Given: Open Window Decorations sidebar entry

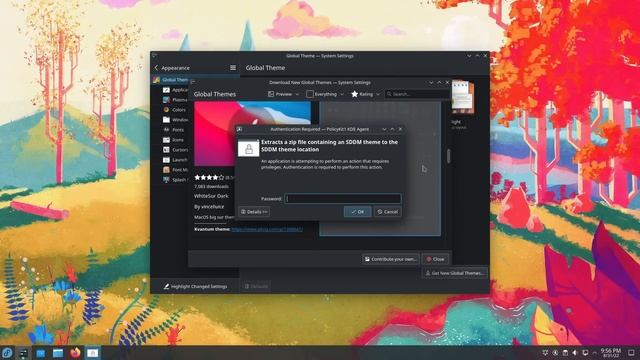Looking at the screenshot, I should pos(175,120).
